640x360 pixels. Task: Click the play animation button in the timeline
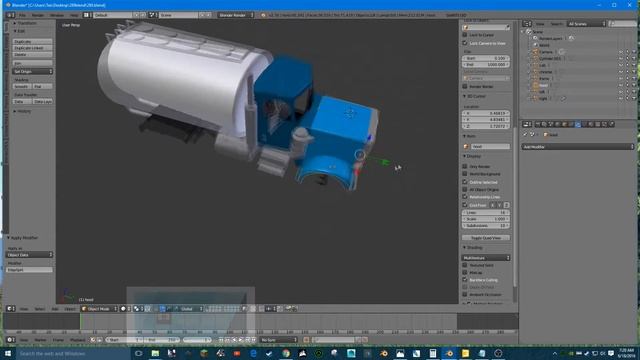(x=241, y=340)
